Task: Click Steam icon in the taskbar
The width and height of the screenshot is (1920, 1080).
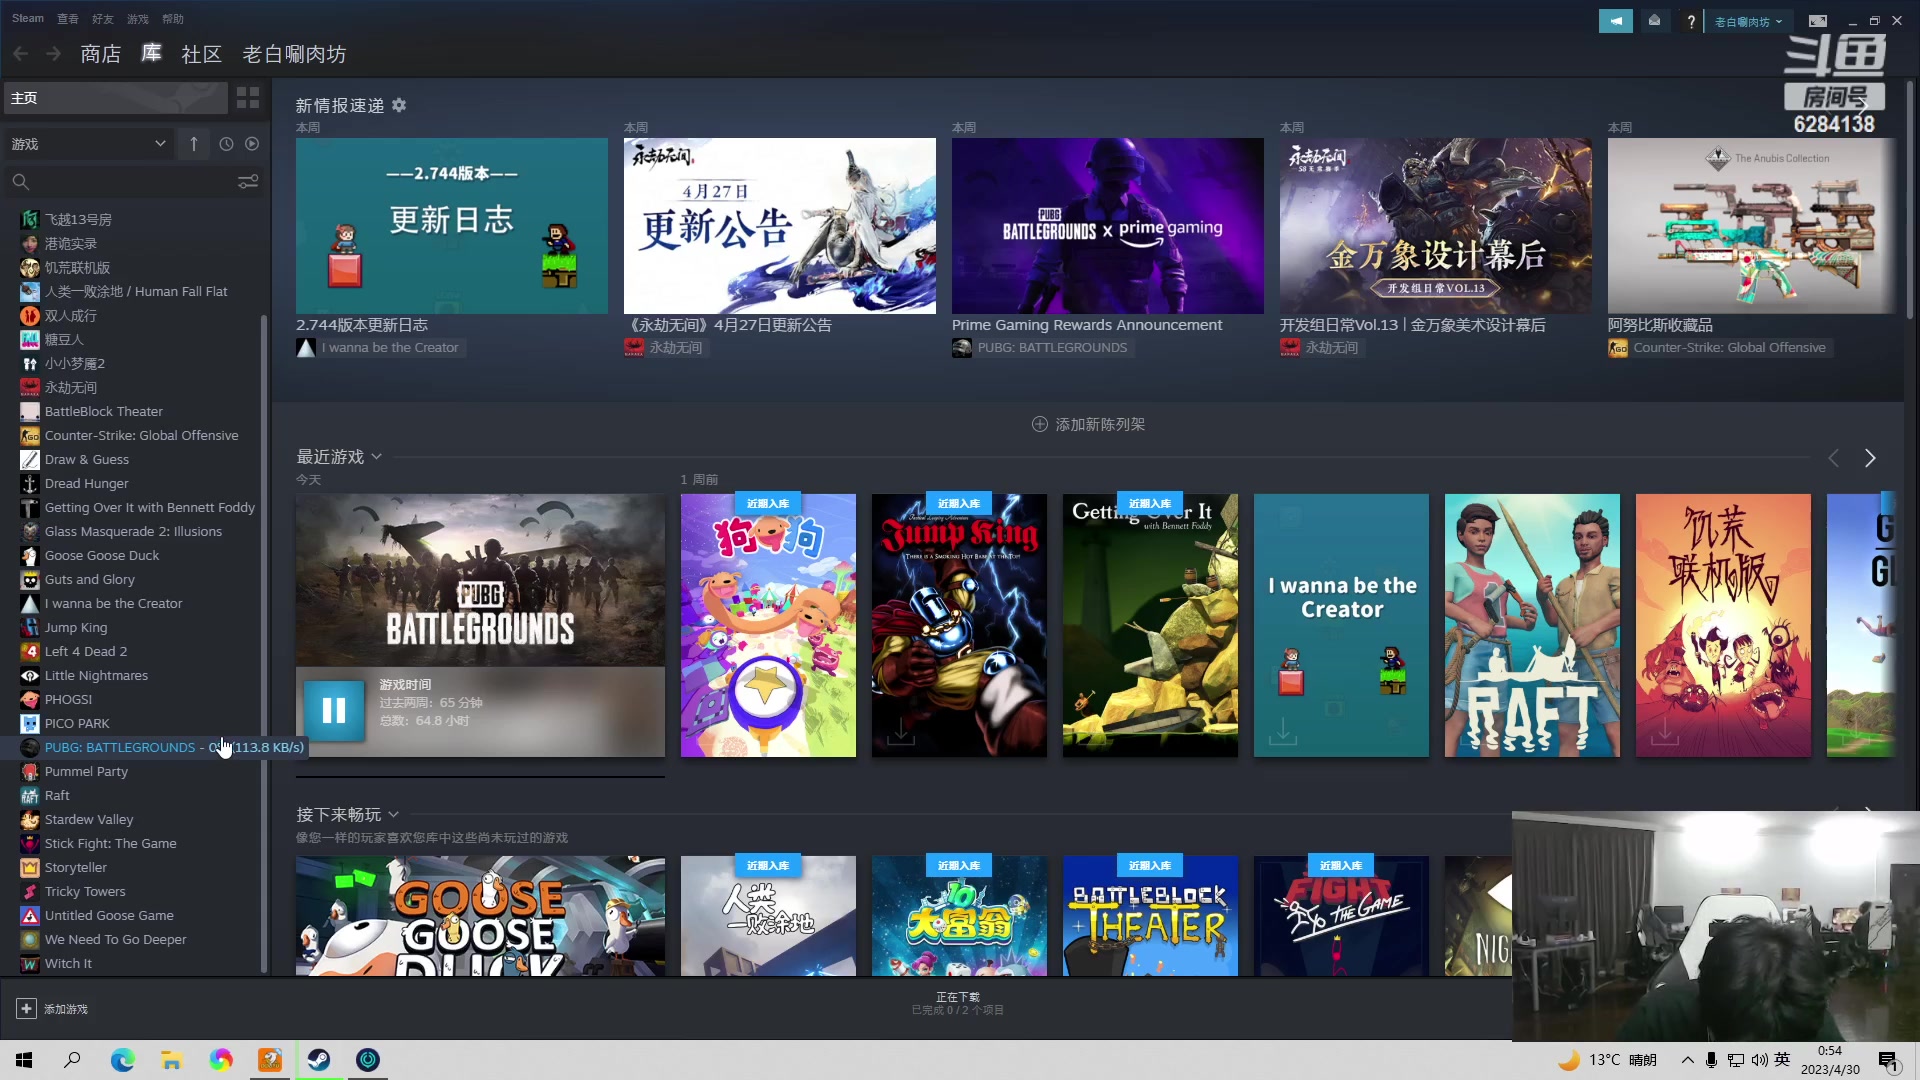Action: tap(319, 1060)
